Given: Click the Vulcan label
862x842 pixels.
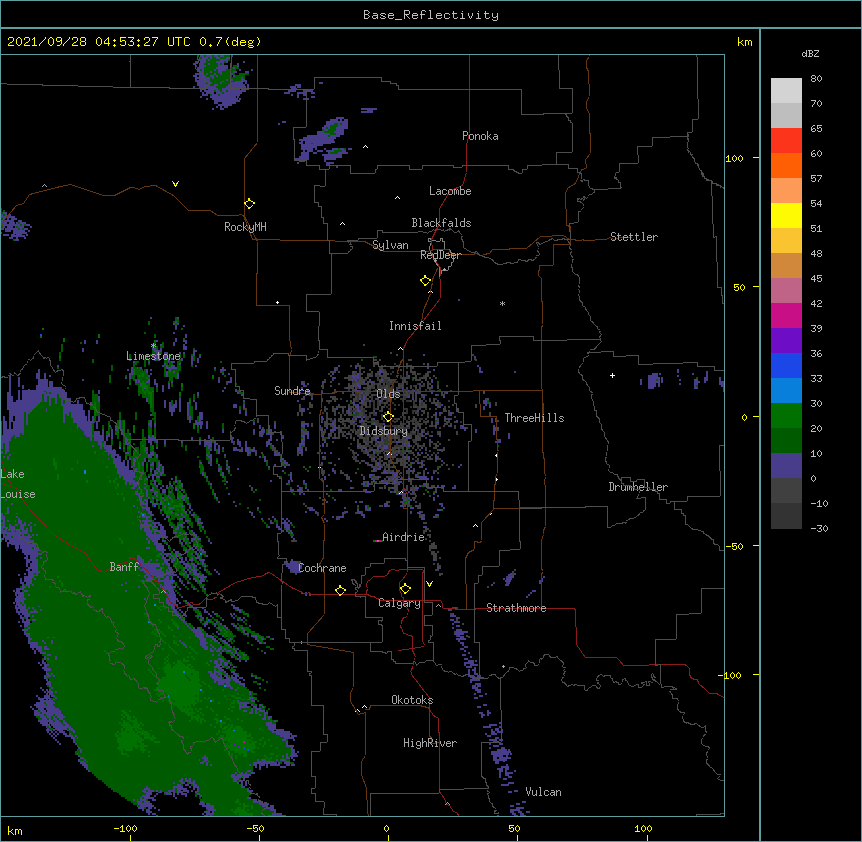Looking at the screenshot, I should point(543,792).
